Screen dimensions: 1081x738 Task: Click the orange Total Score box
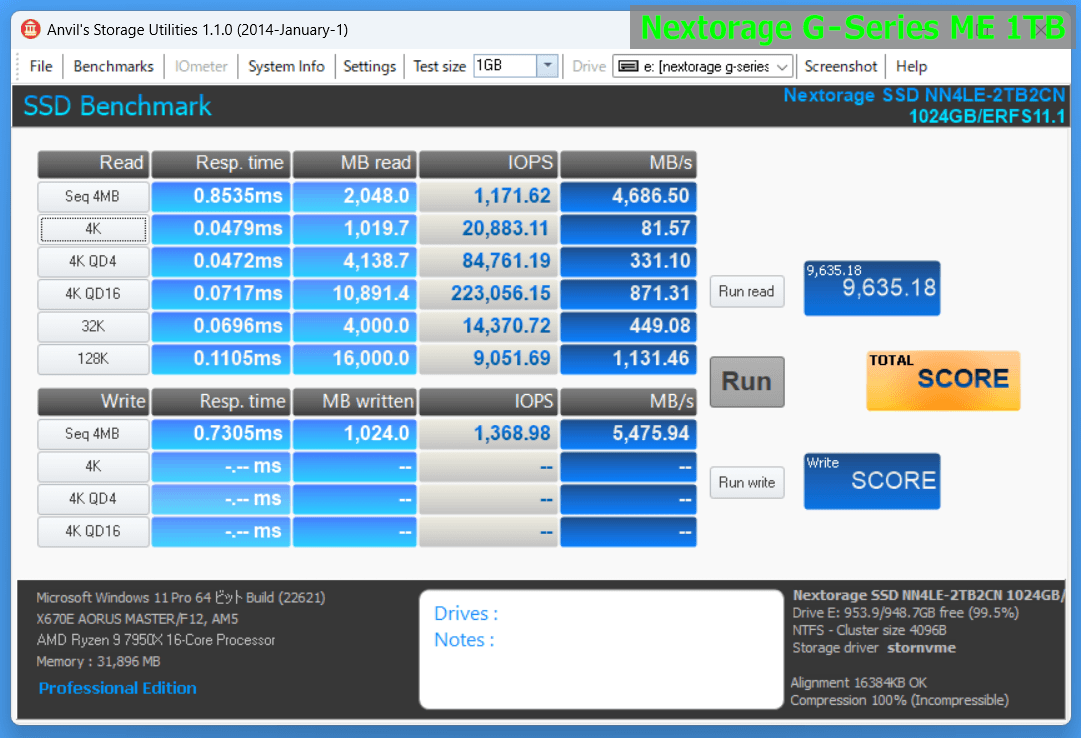point(942,380)
